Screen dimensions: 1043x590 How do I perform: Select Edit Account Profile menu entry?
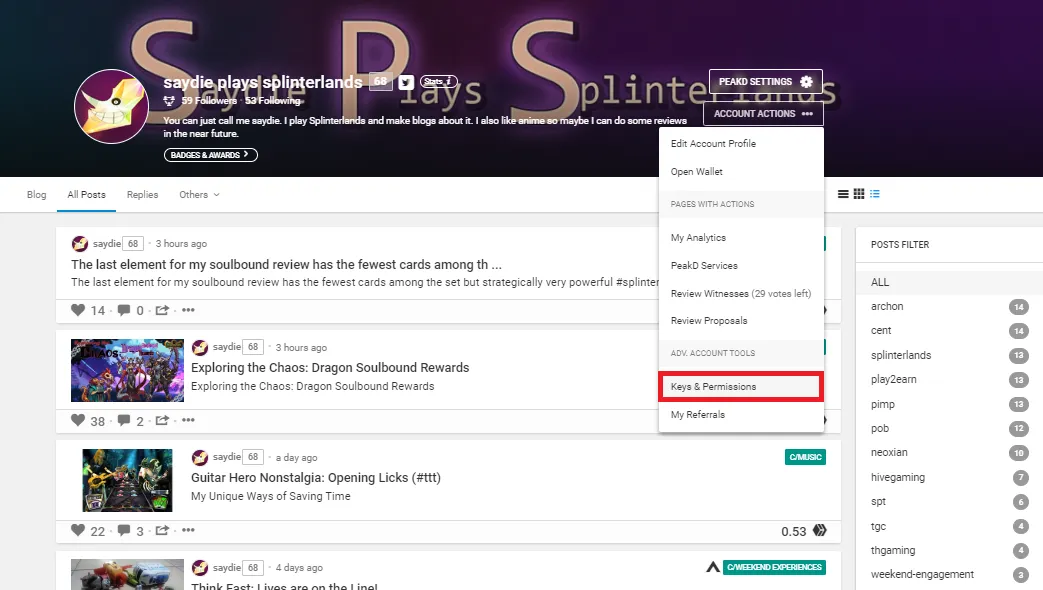pos(741,144)
